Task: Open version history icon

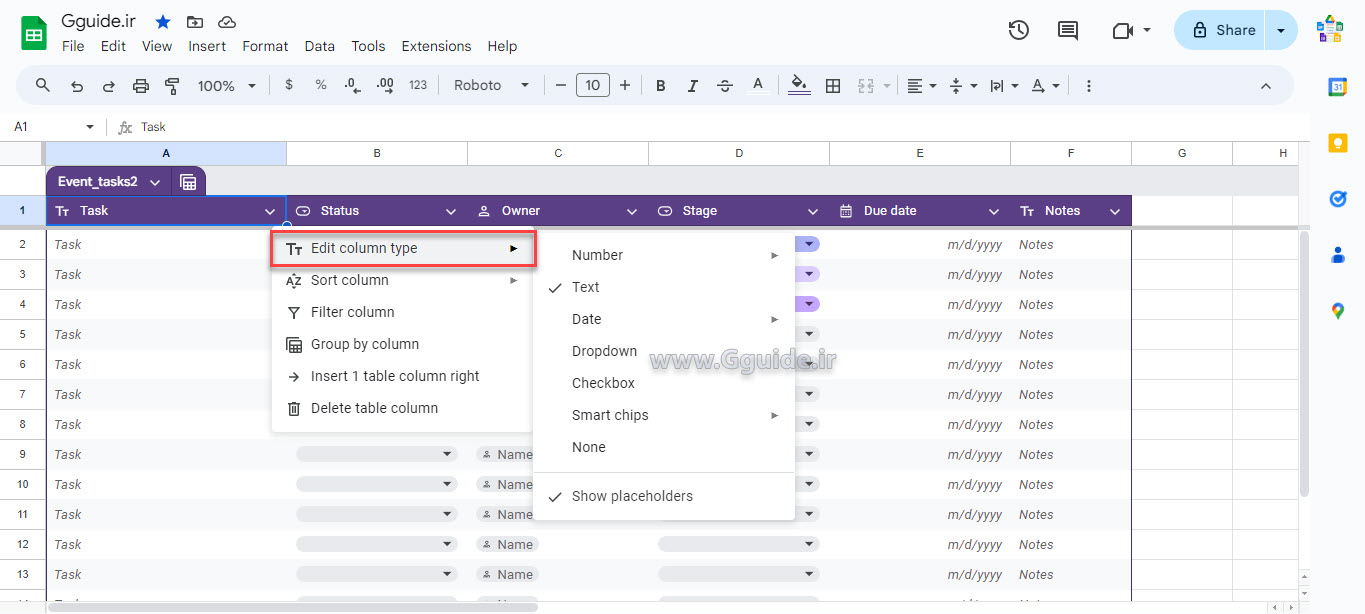Action: (x=1018, y=30)
